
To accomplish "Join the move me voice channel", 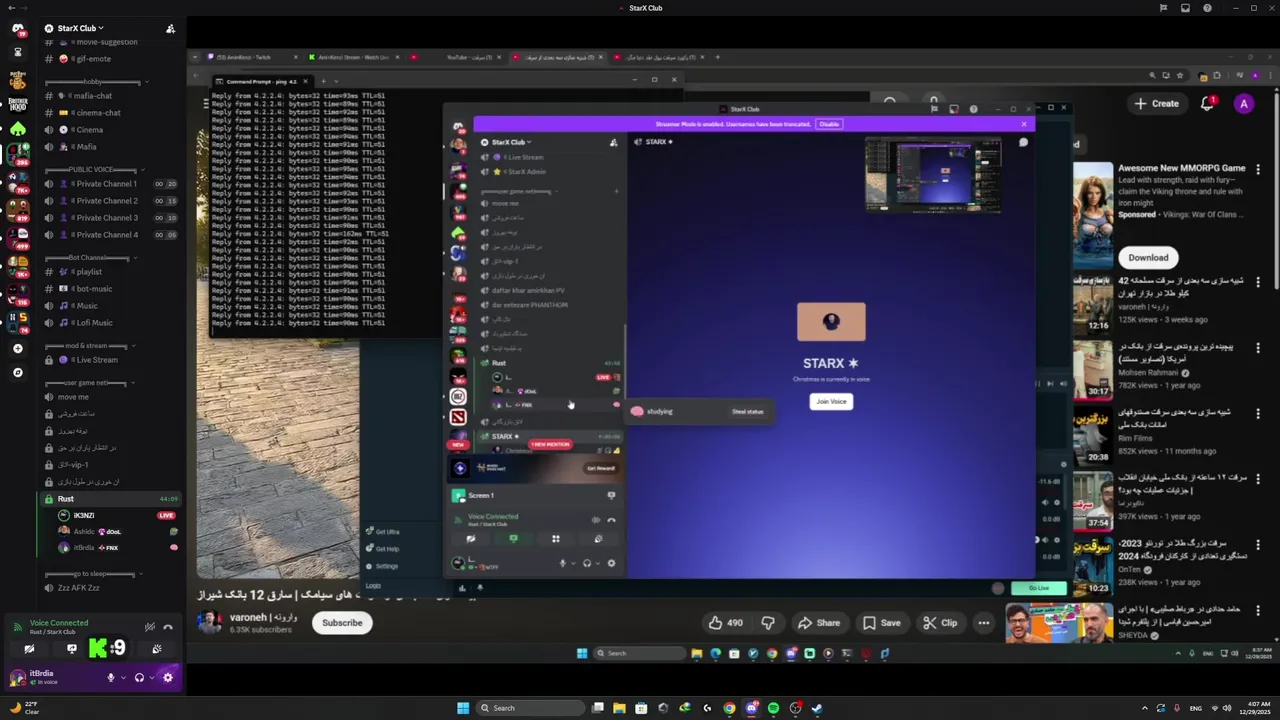I will 110,397.
